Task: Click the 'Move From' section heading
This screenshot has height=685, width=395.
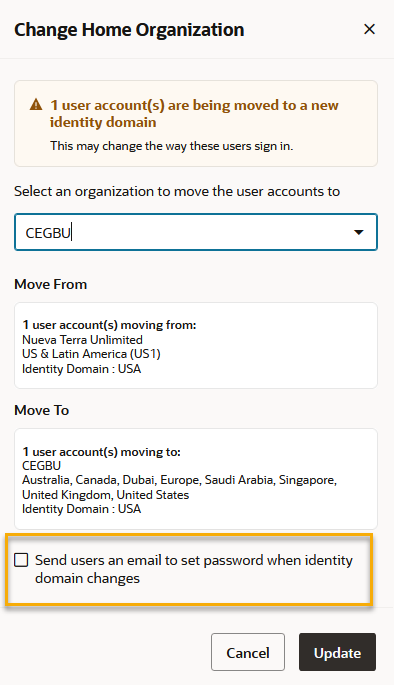Action: (x=51, y=284)
